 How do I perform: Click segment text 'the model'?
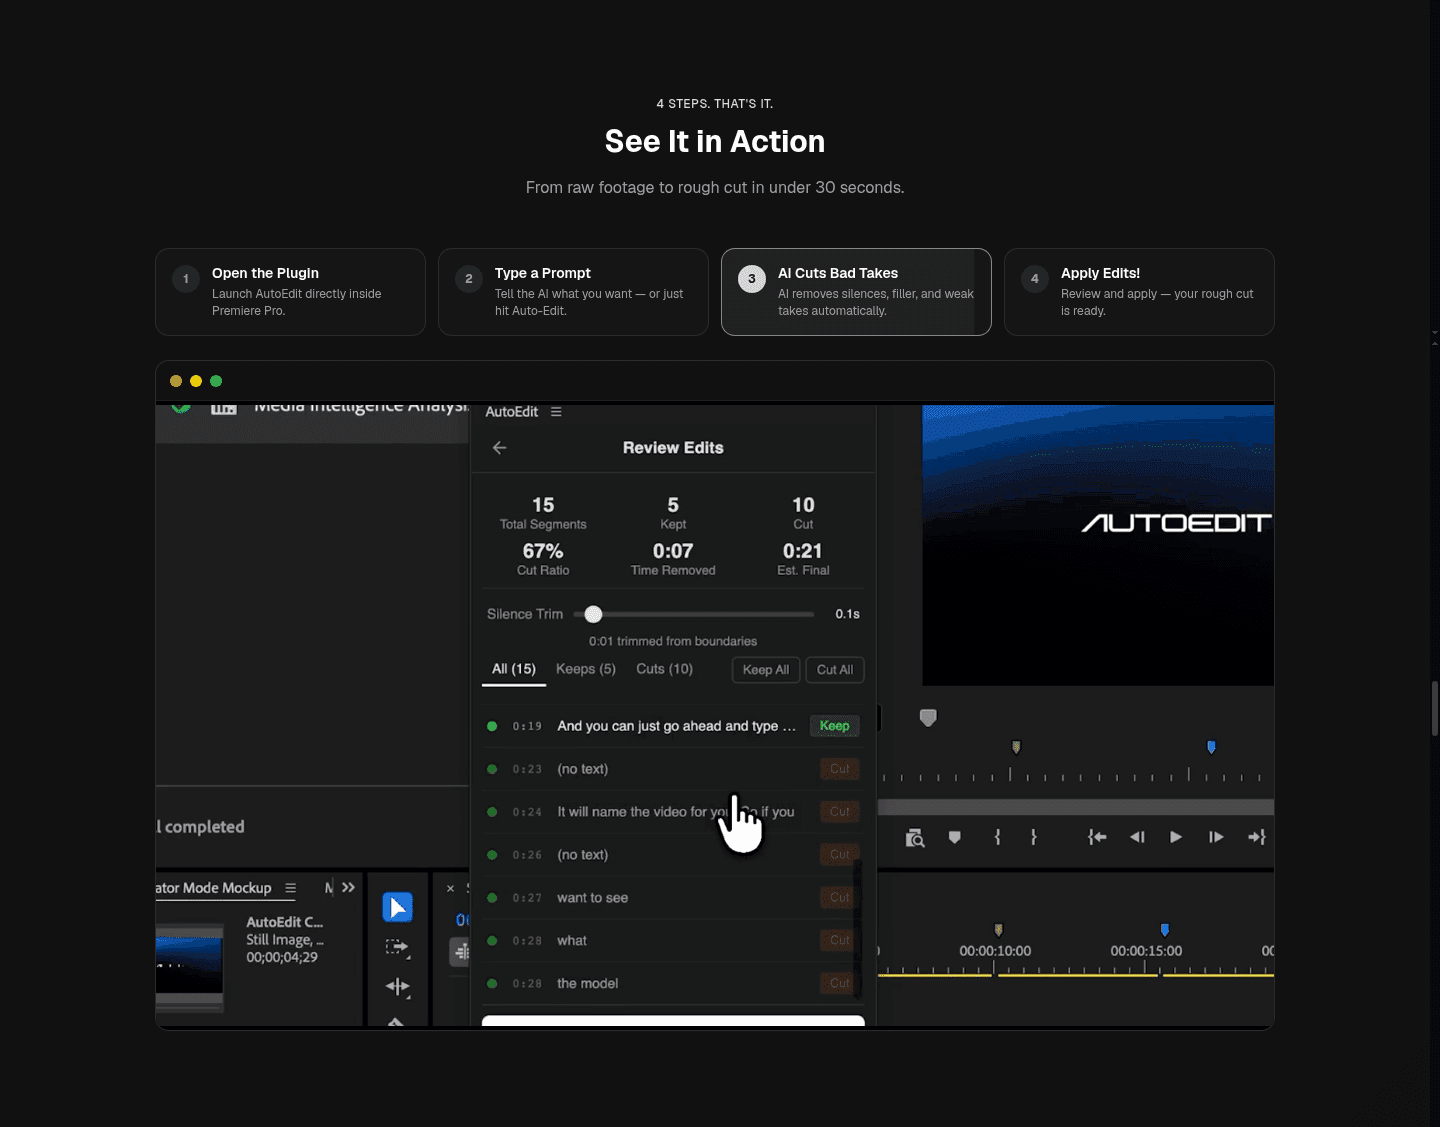pos(587,984)
